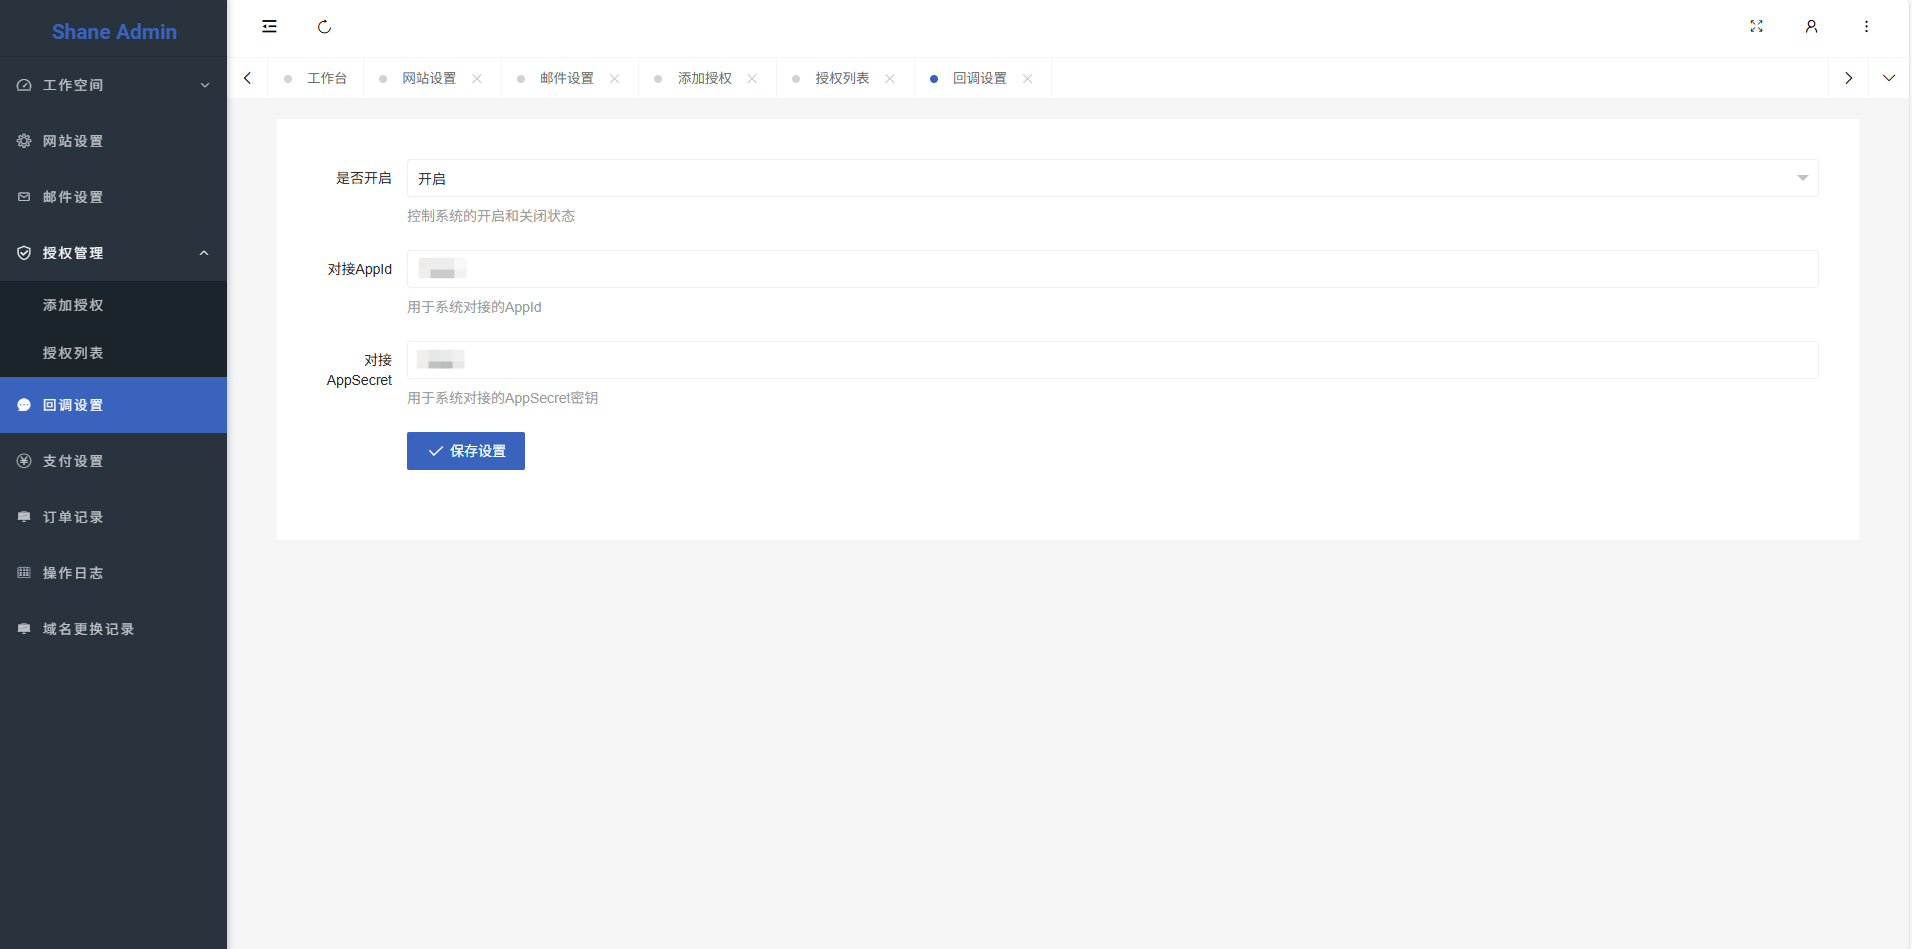Switch to the 工作台 tab

click(326, 78)
